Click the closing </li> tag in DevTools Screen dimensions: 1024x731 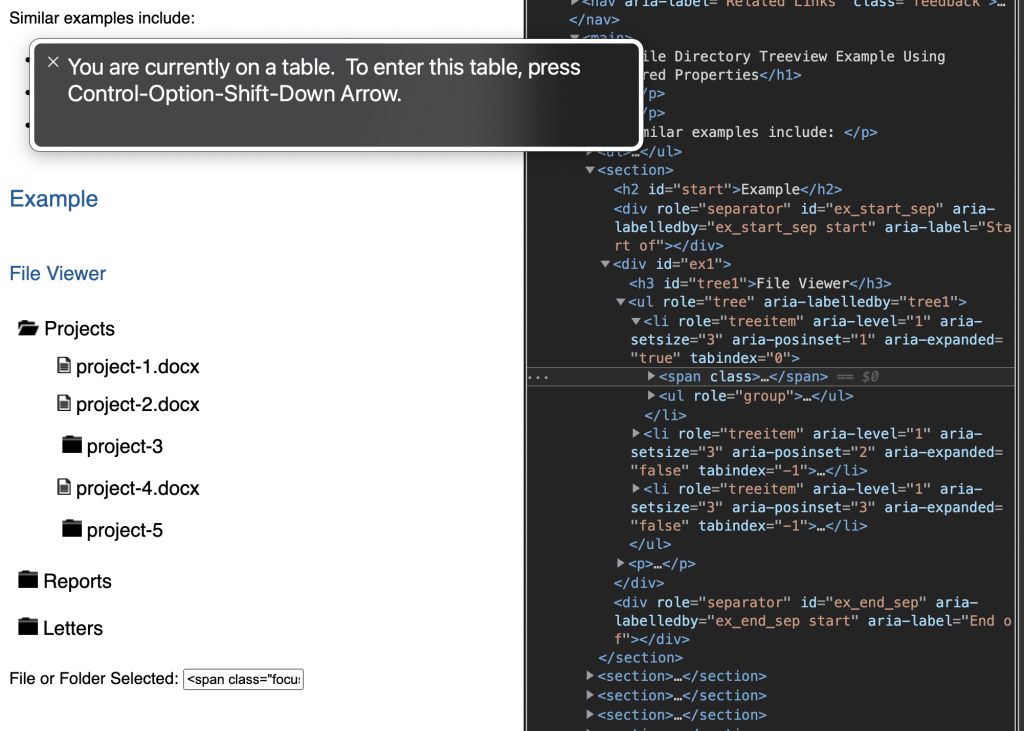665,415
